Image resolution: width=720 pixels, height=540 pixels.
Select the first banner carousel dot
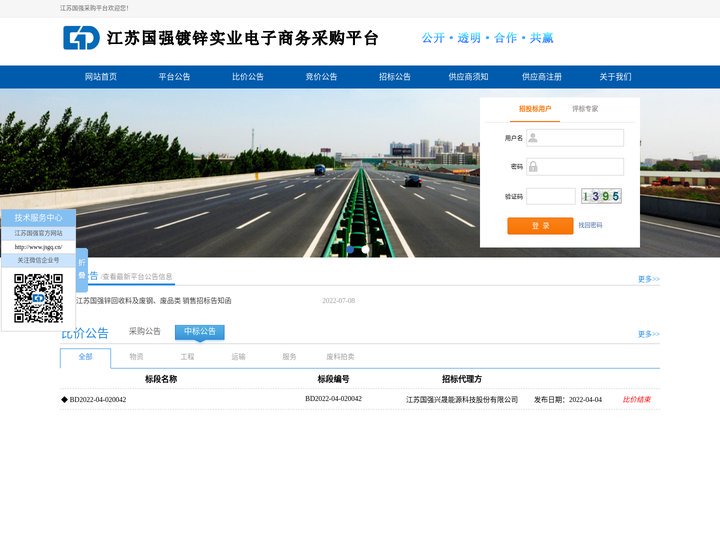point(350,249)
